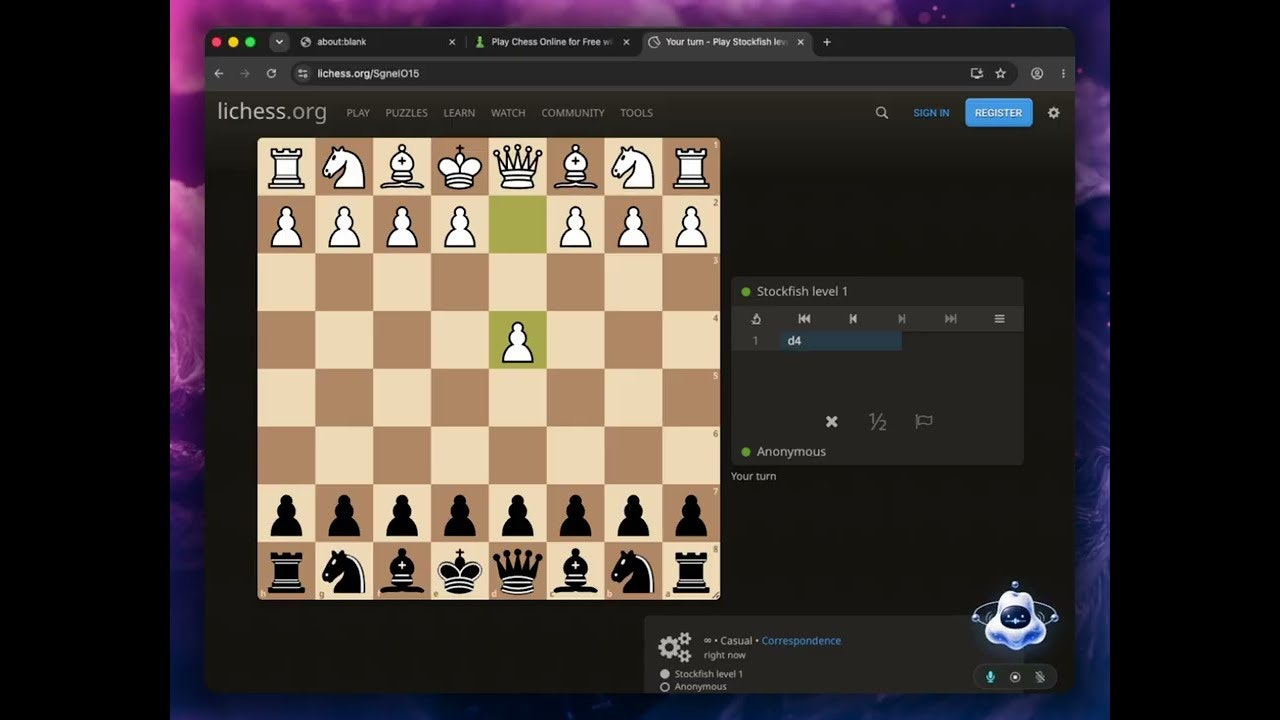
Task: Jump to last move
Action: 951,319
